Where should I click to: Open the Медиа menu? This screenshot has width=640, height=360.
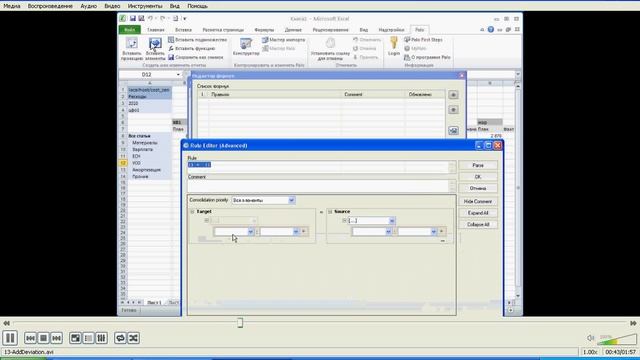pos(11,6)
